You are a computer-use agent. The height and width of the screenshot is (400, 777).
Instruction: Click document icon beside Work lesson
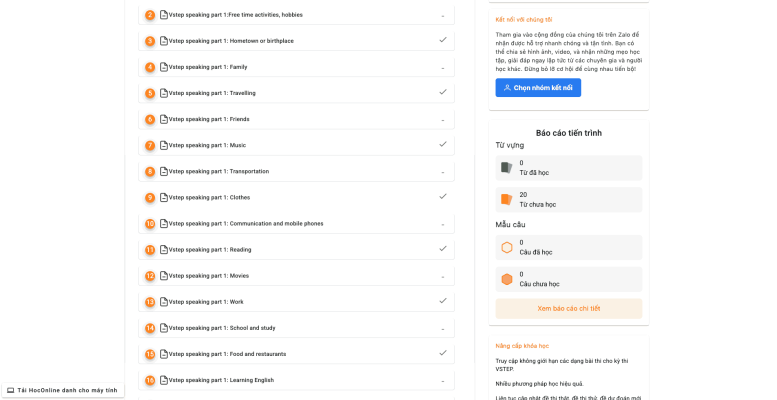164,302
